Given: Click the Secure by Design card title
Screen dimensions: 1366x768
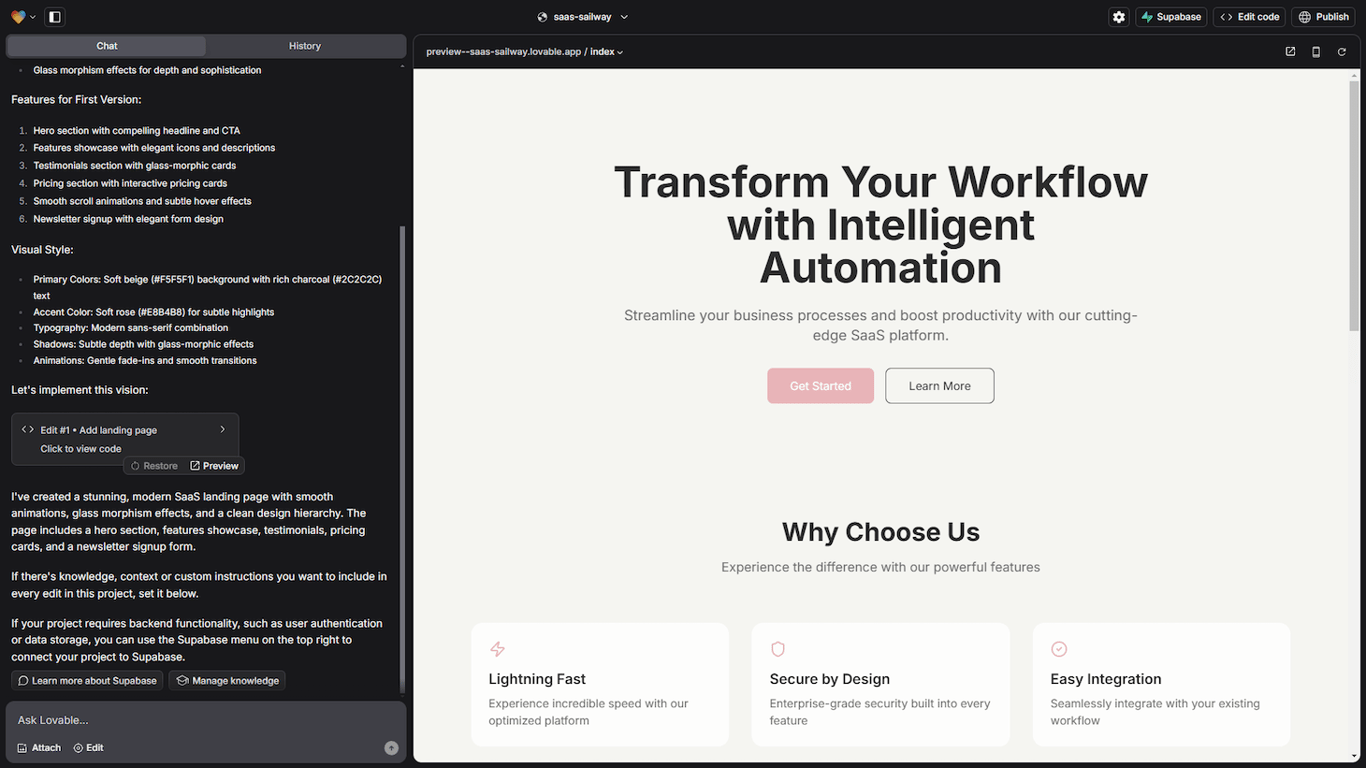Looking at the screenshot, I should [830, 679].
